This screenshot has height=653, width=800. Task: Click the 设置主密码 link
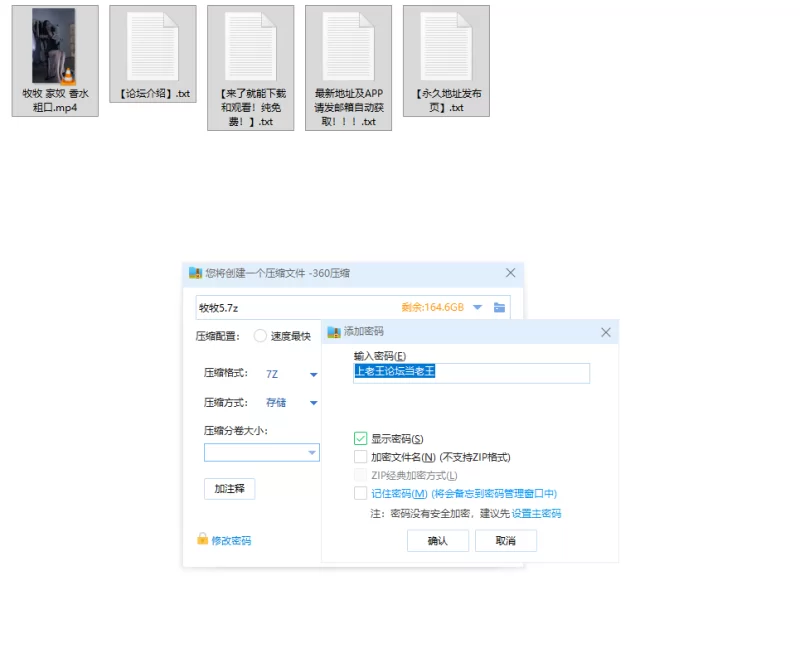click(x=536, y=514)
